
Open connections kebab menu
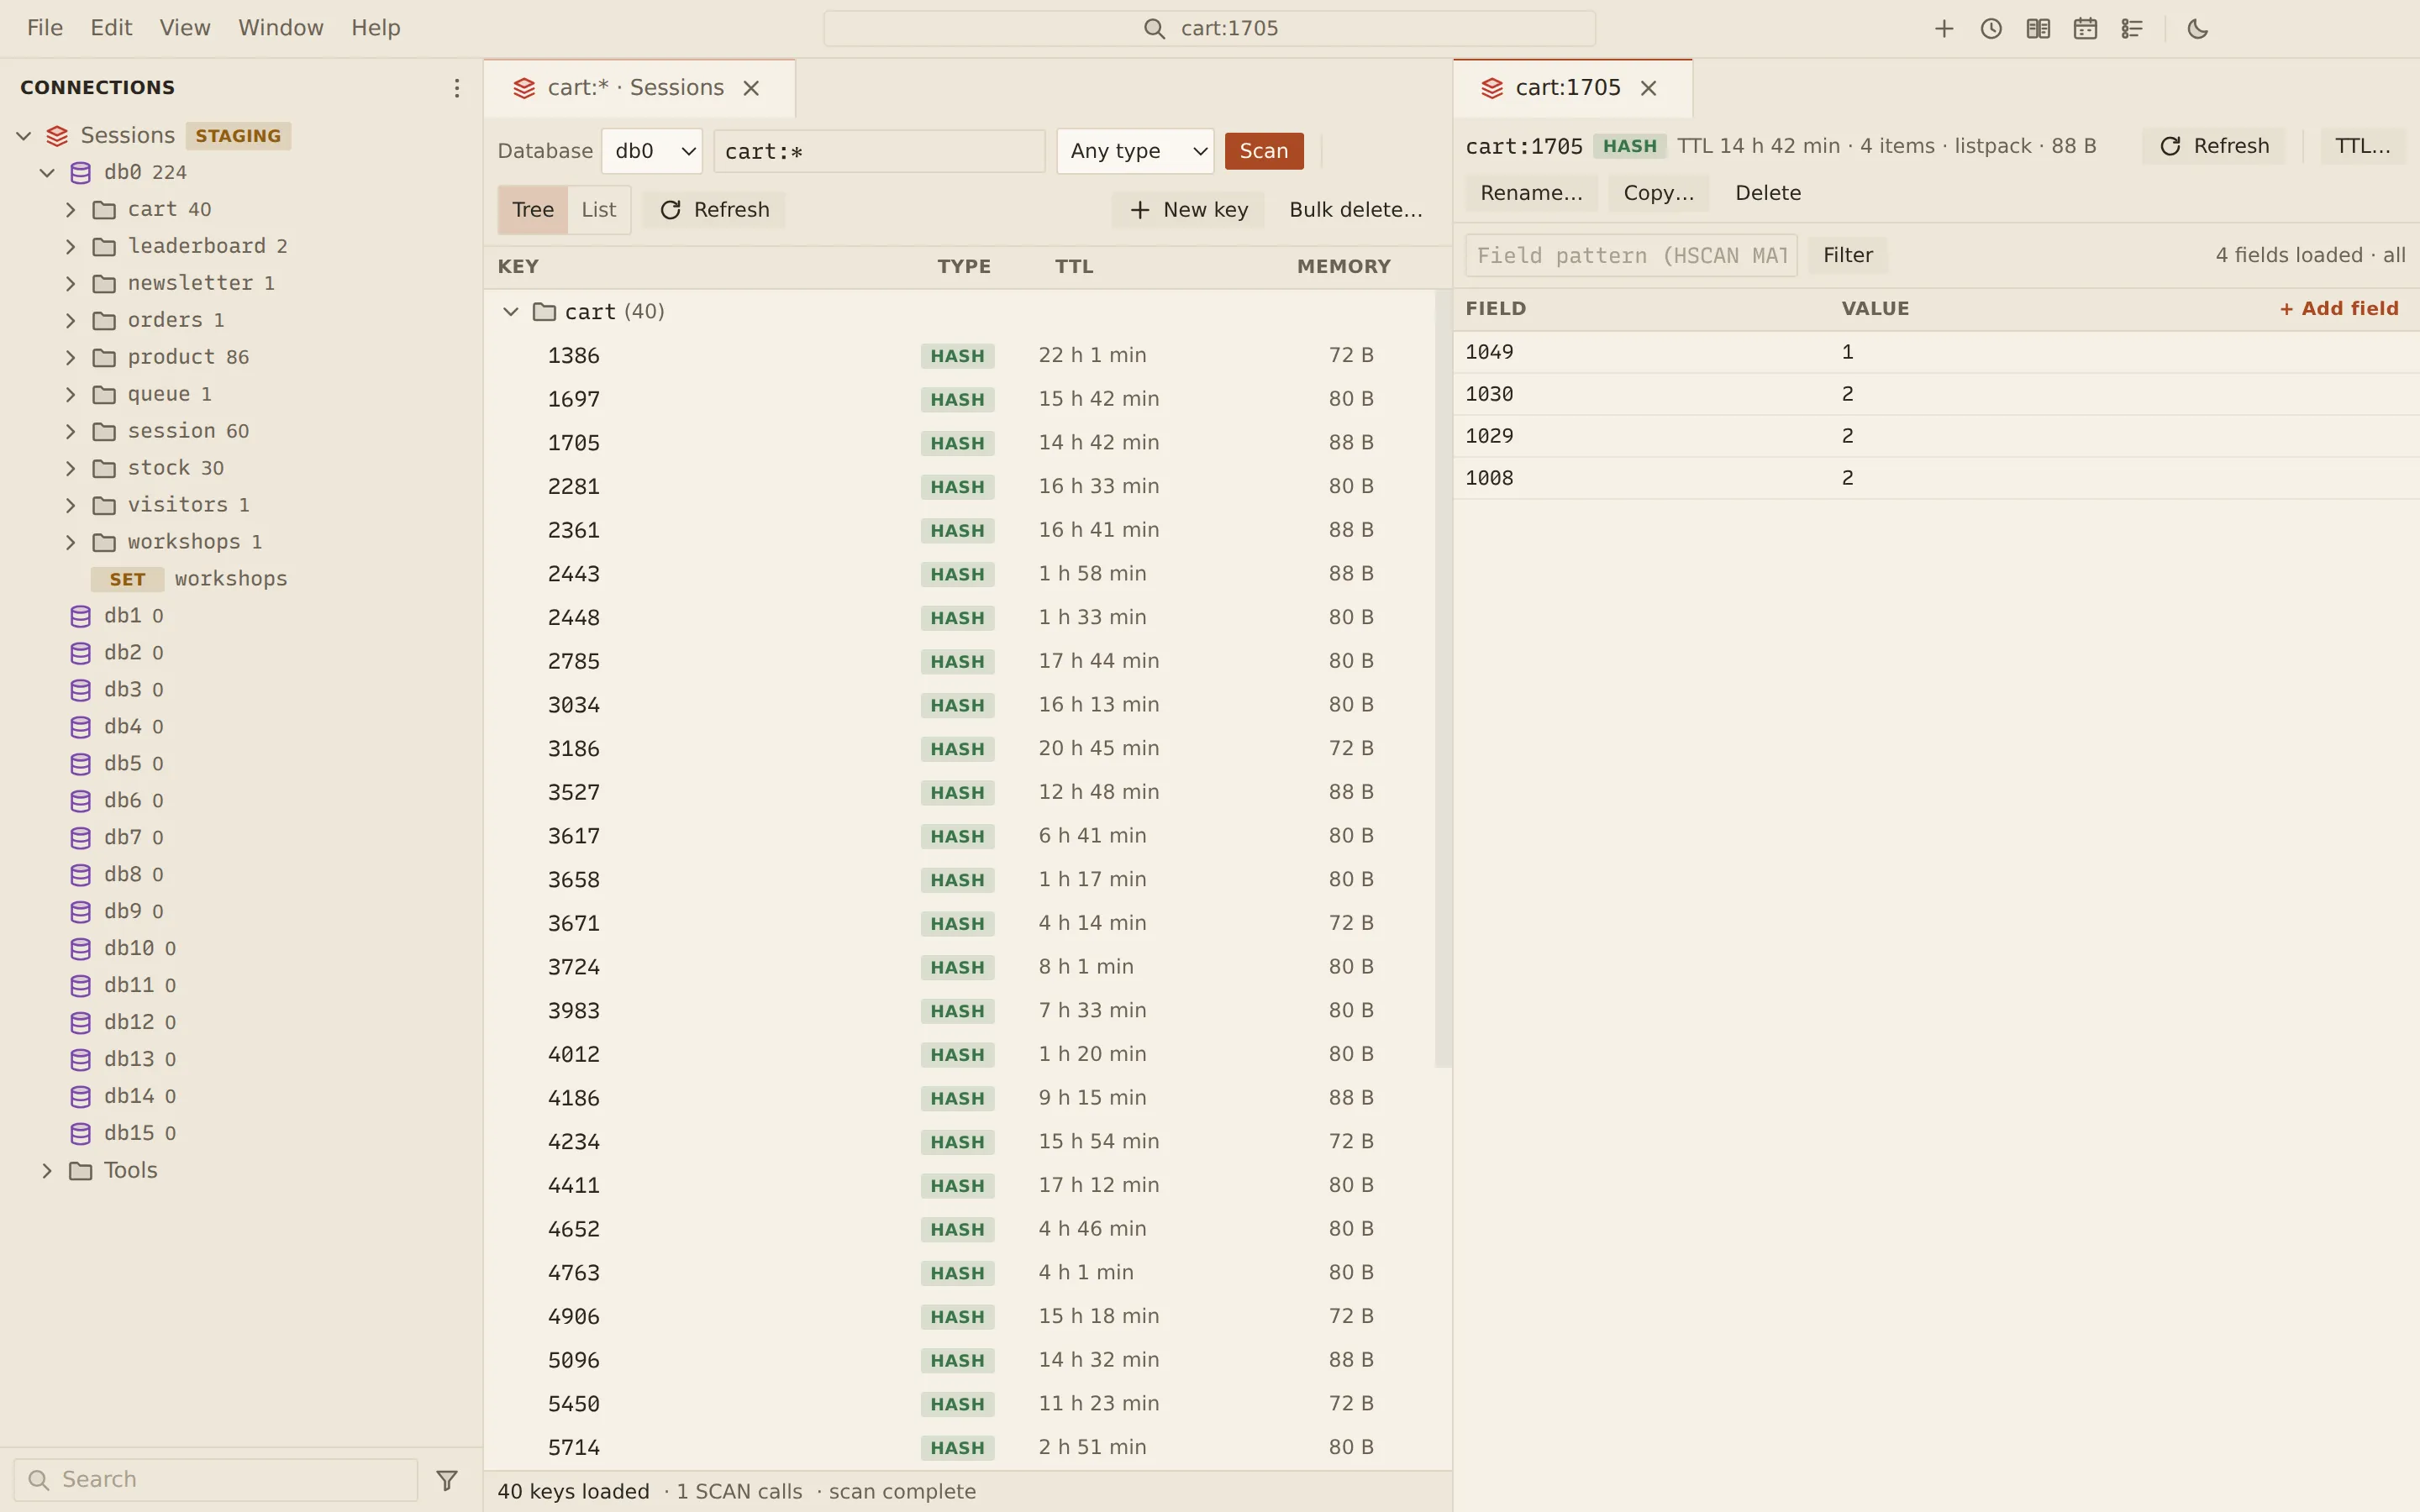click(456, 88)
